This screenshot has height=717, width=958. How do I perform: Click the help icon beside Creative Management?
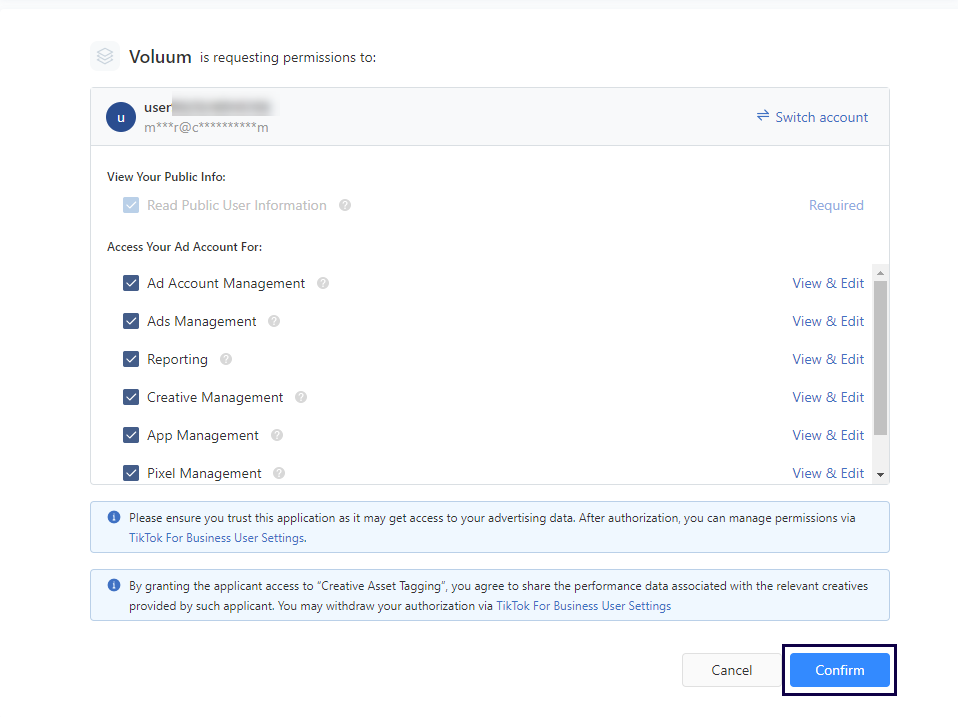[301, 397]
